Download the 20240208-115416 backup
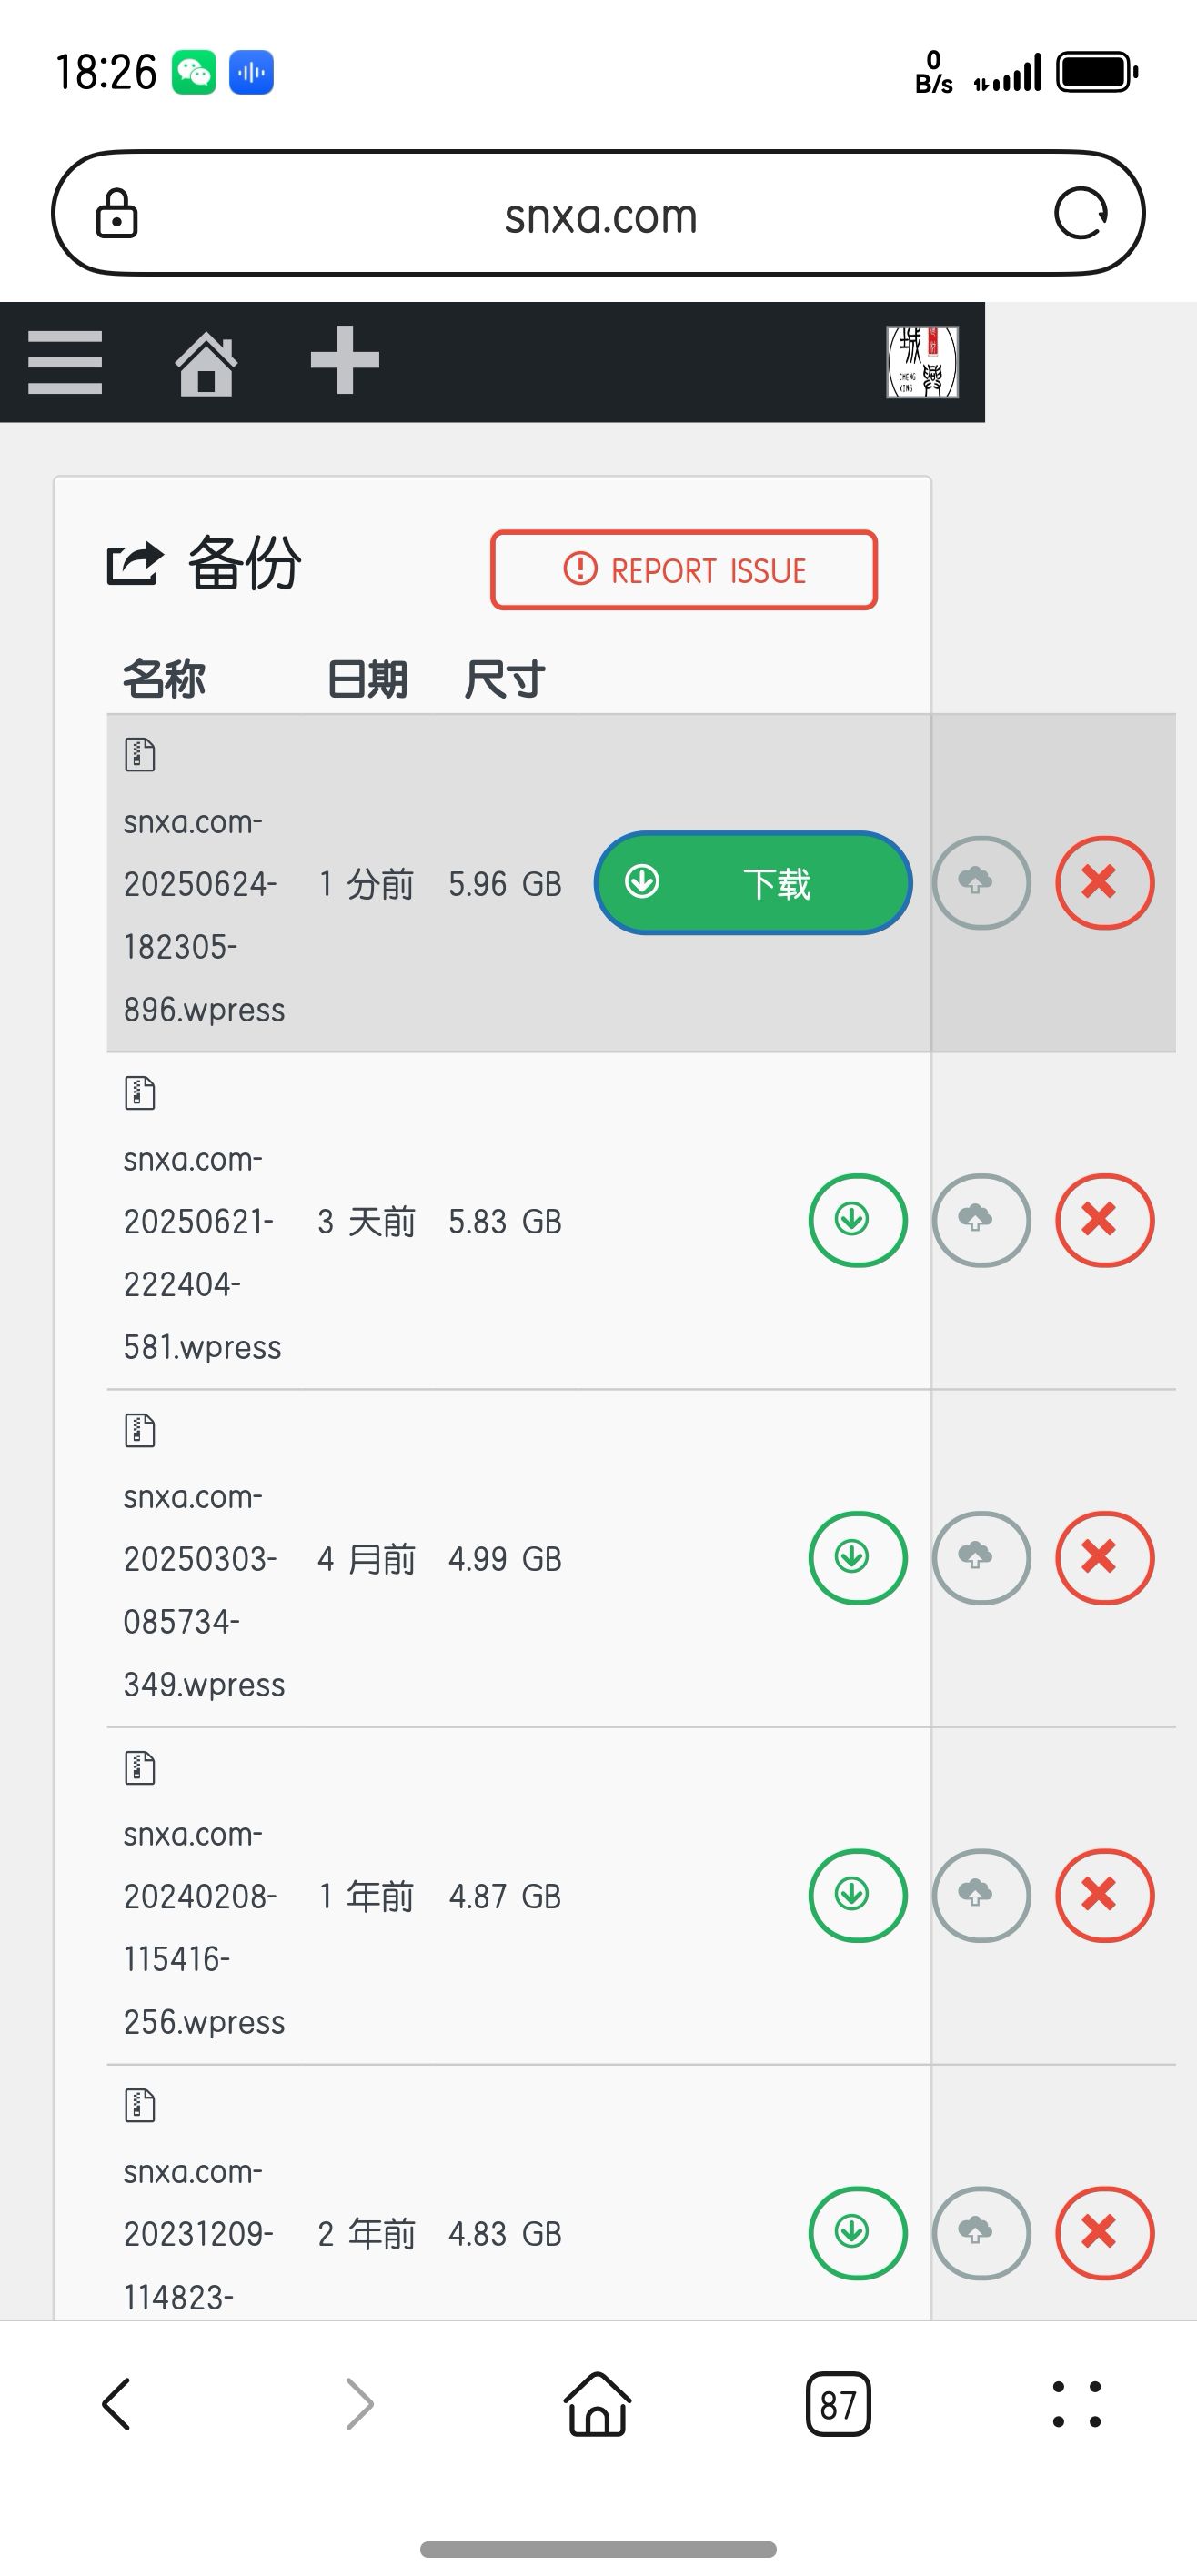The width and height of the screenshot is (1197, 2576). [x=857, y=1895]
